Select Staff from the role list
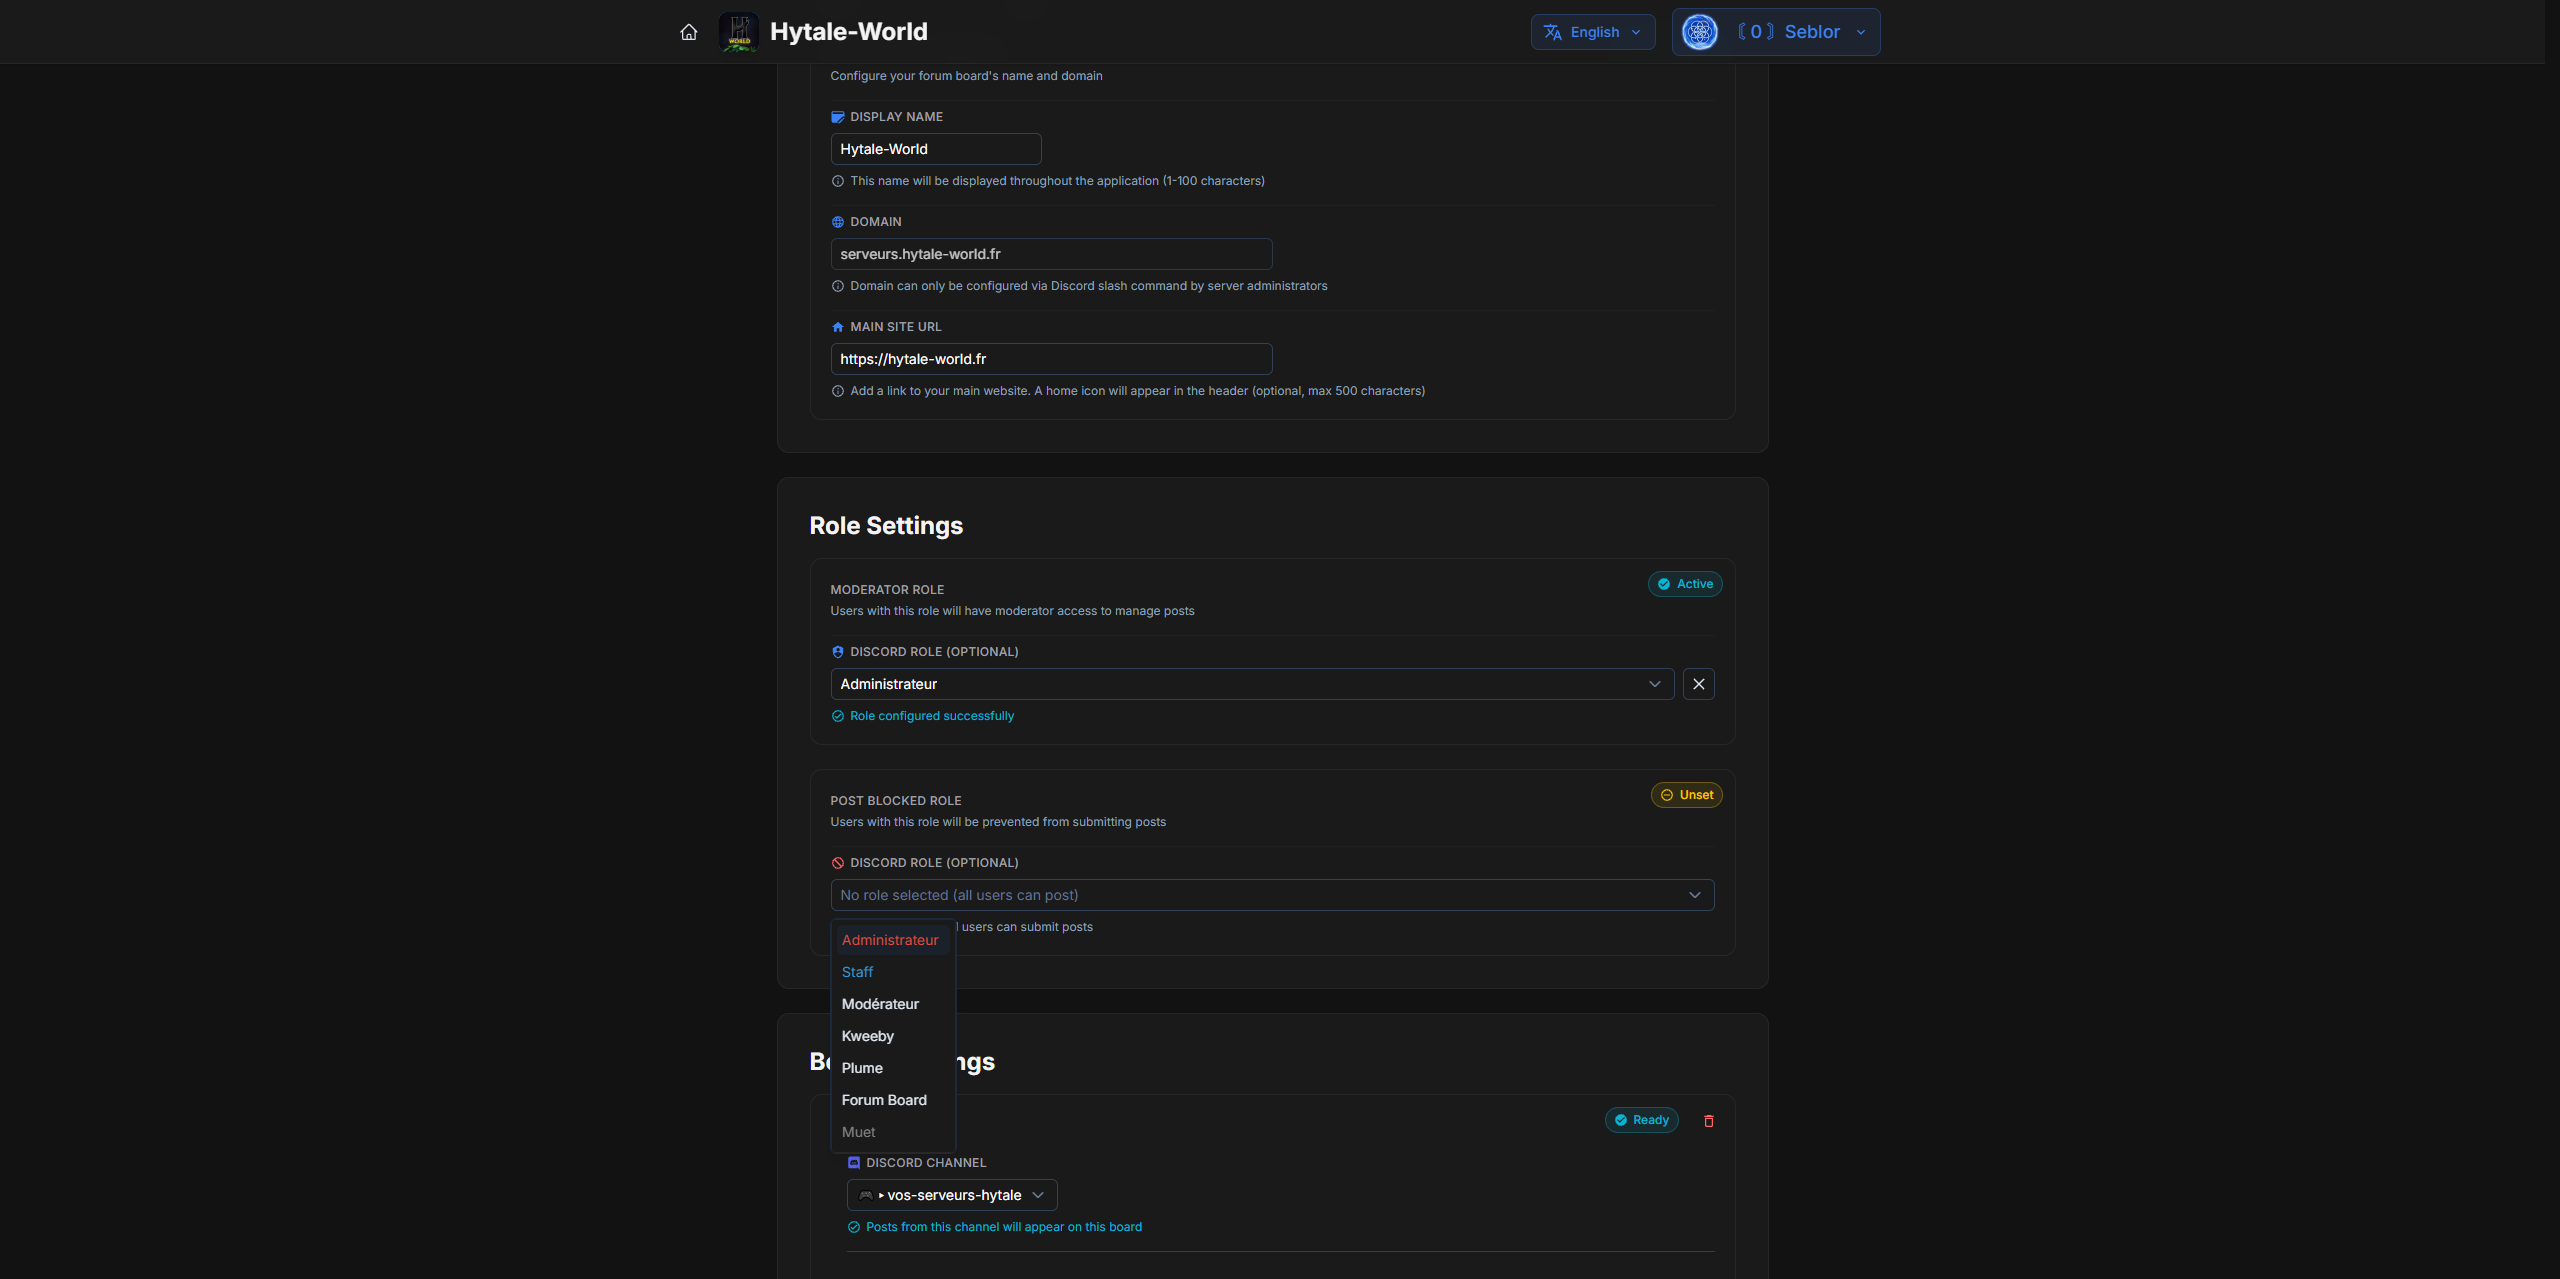The height and width of the screenshot is (1279, 2560). click(x=893, y=972)
